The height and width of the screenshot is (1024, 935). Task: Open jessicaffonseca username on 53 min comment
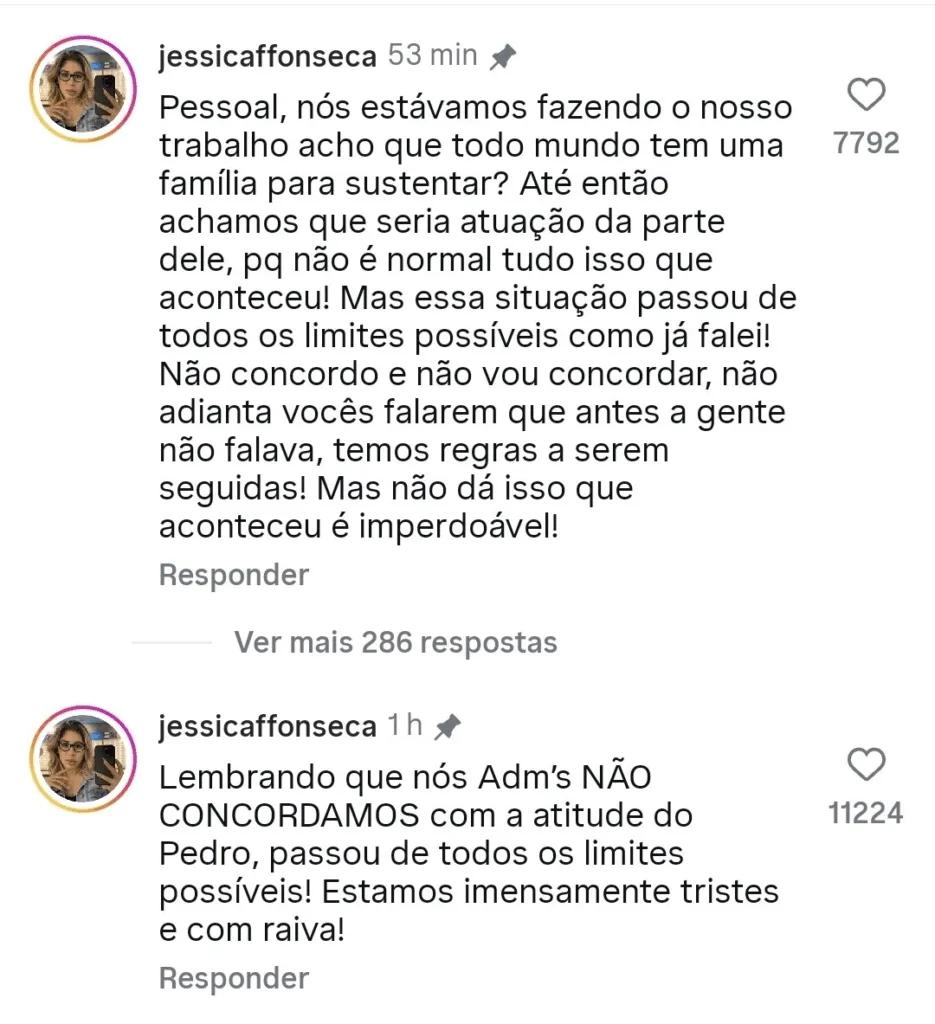click(x=267, y=57)
